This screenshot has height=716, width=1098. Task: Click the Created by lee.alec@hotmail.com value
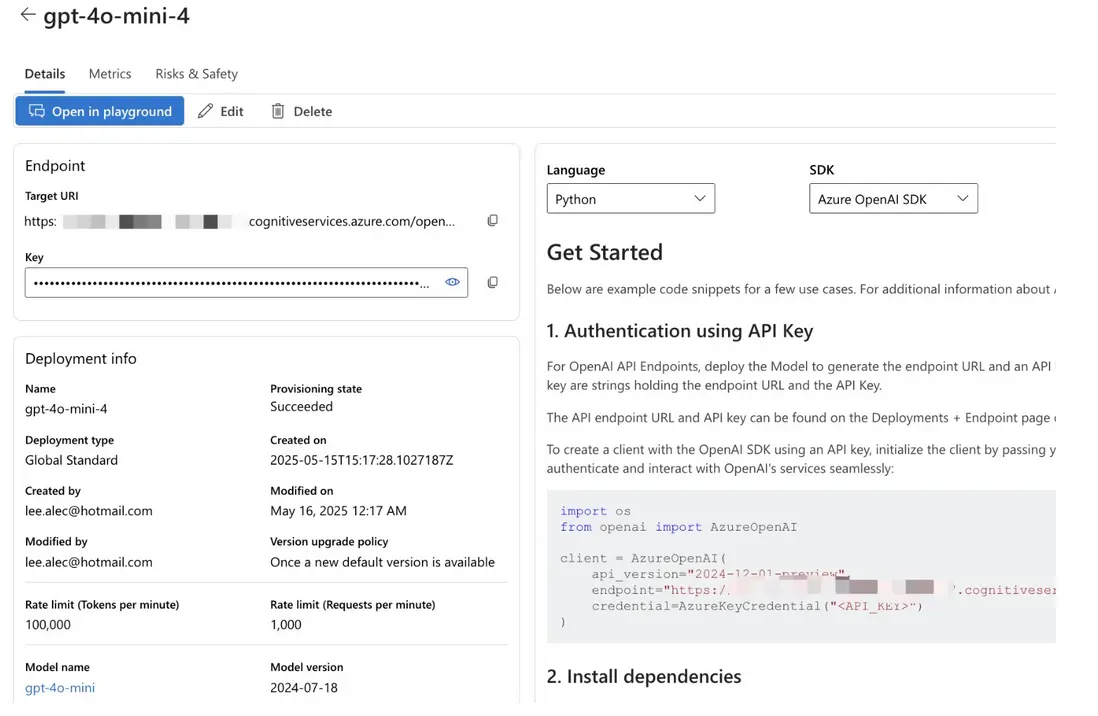click(x=88, y=511)
